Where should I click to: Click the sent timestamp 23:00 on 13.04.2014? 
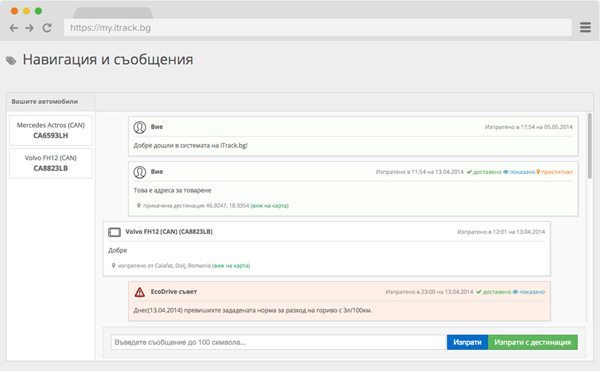(x=429, y=292)
